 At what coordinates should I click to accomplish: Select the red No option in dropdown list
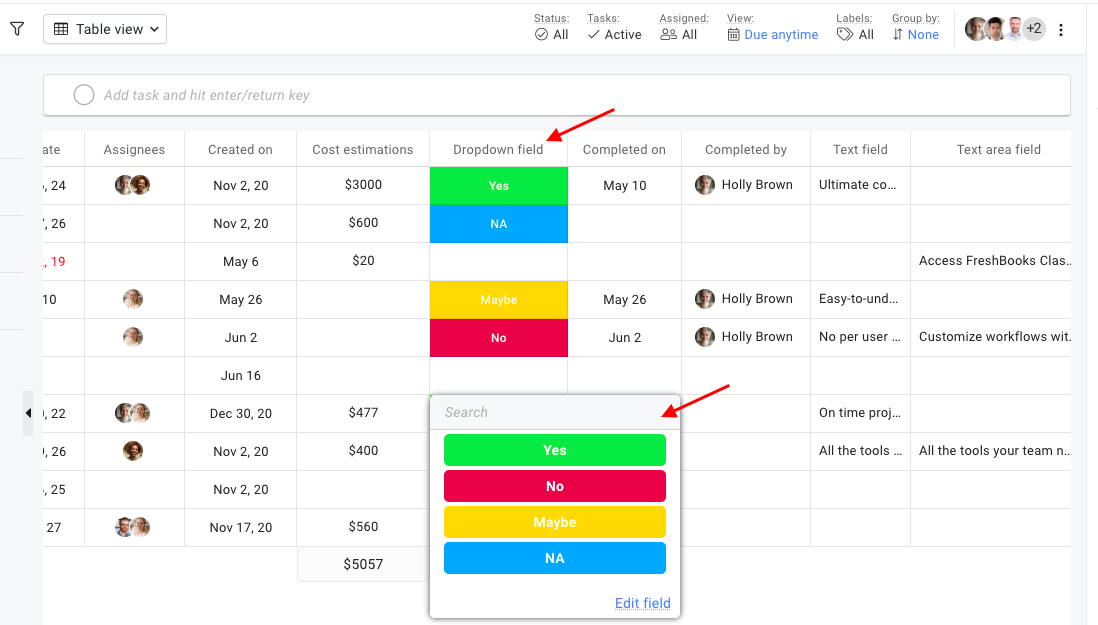tap(554, 486)
